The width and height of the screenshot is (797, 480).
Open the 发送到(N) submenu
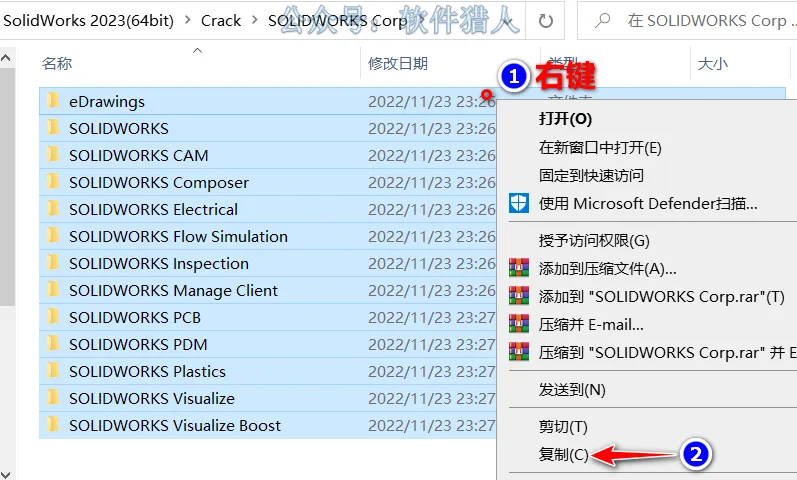(572, 389)
